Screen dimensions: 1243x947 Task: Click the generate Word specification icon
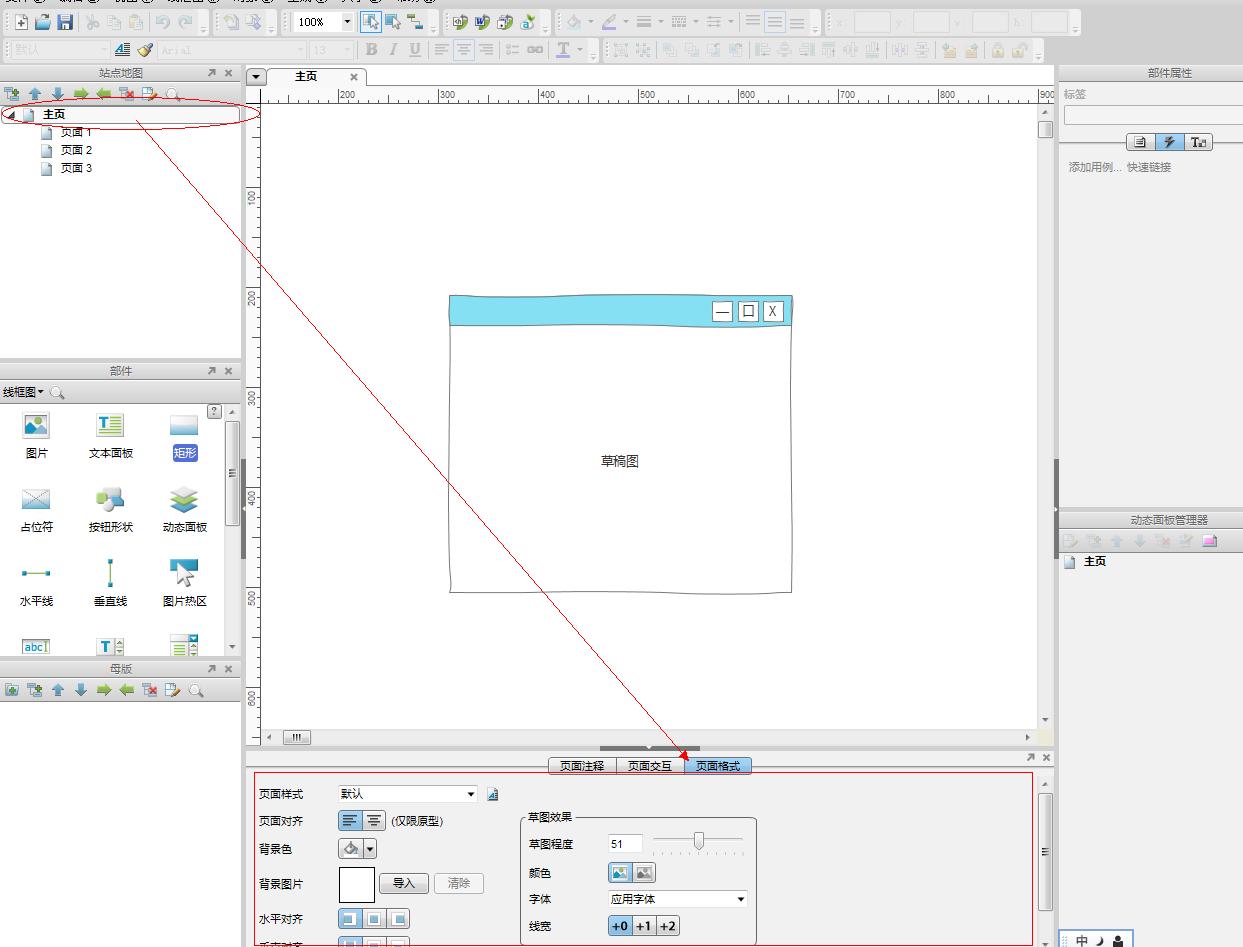pos(482,22)
